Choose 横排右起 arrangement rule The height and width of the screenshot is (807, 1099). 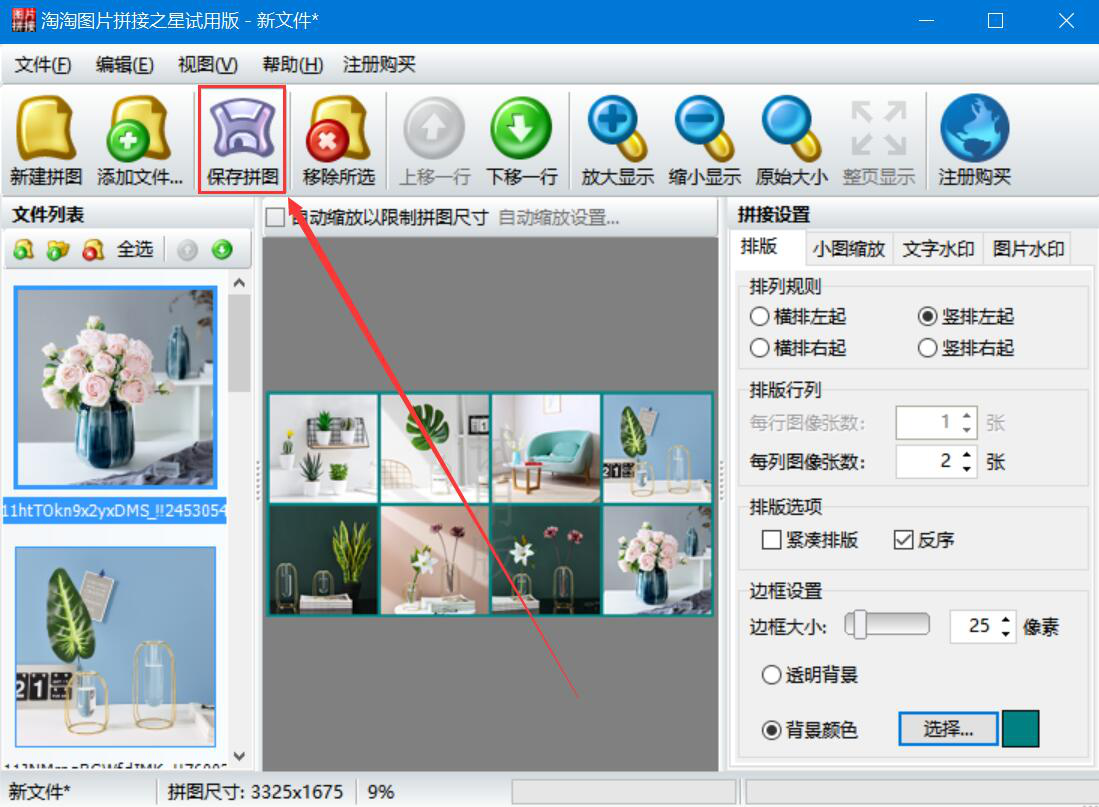pos(760,348)
